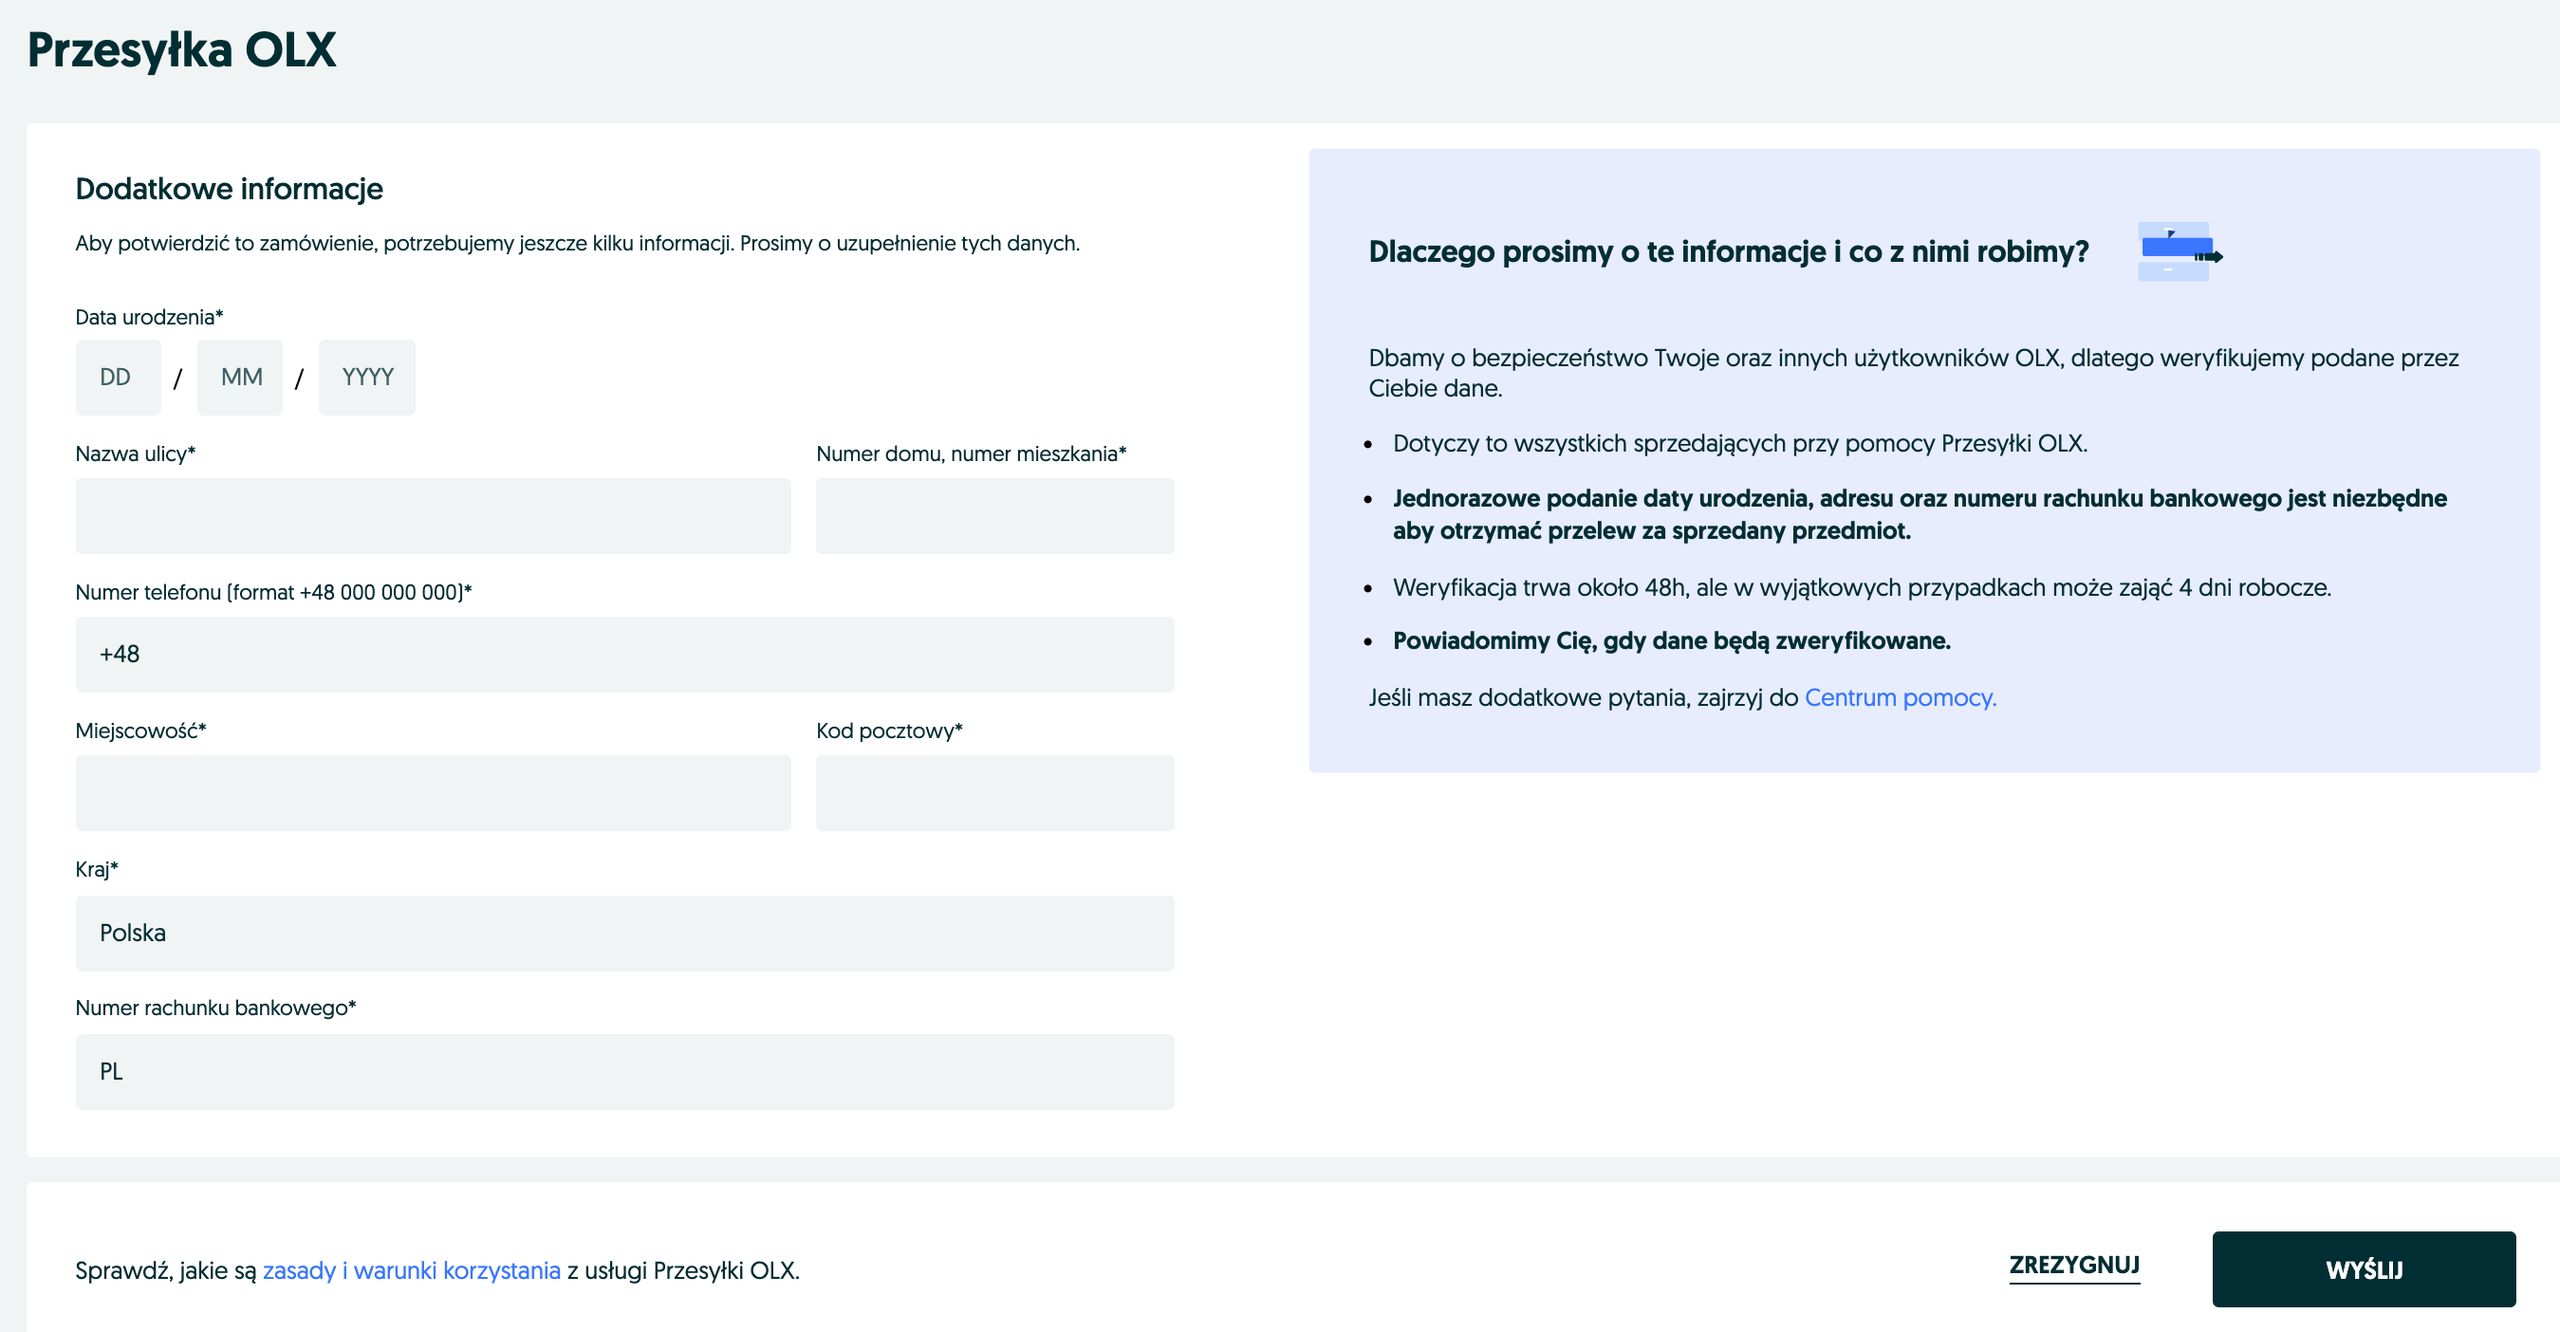Click the Przesyłka OLX page title

click(x=182, y=50)
